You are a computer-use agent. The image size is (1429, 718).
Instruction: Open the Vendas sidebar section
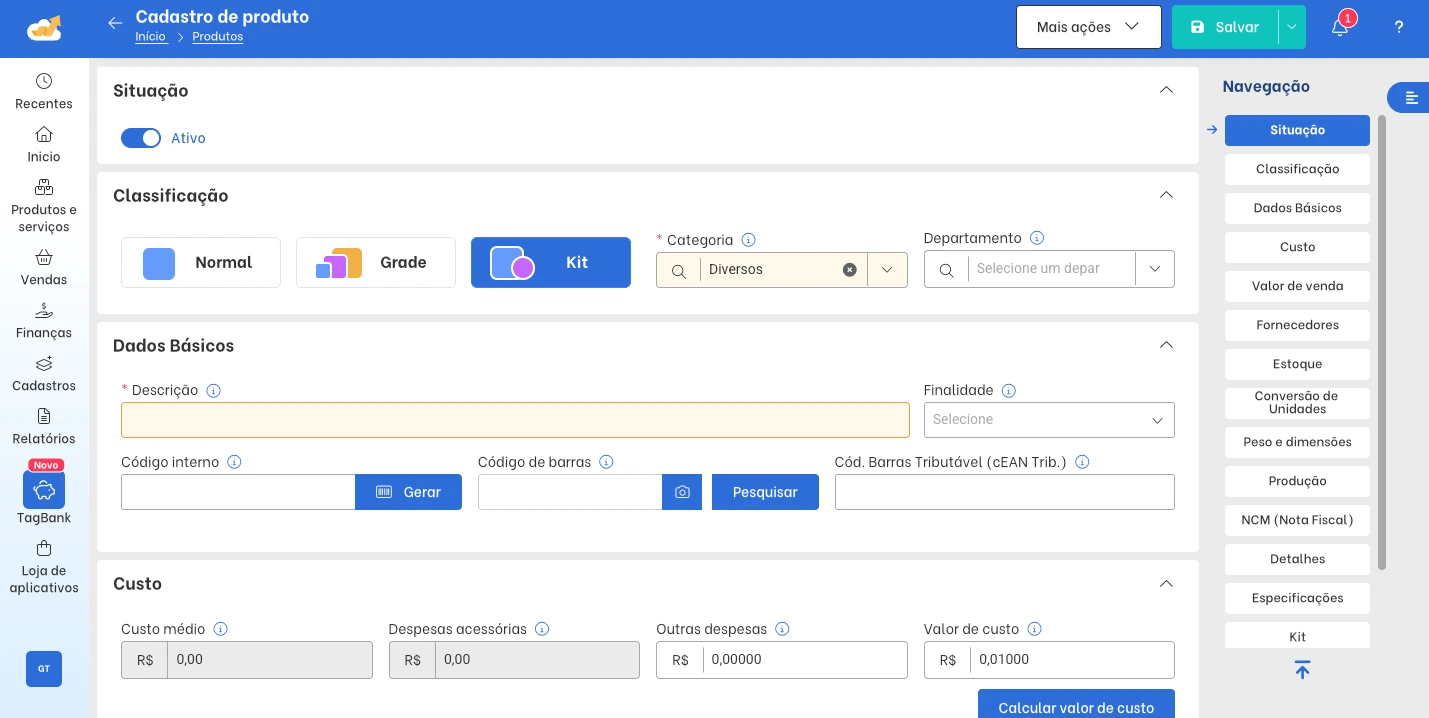coord(44,267)
